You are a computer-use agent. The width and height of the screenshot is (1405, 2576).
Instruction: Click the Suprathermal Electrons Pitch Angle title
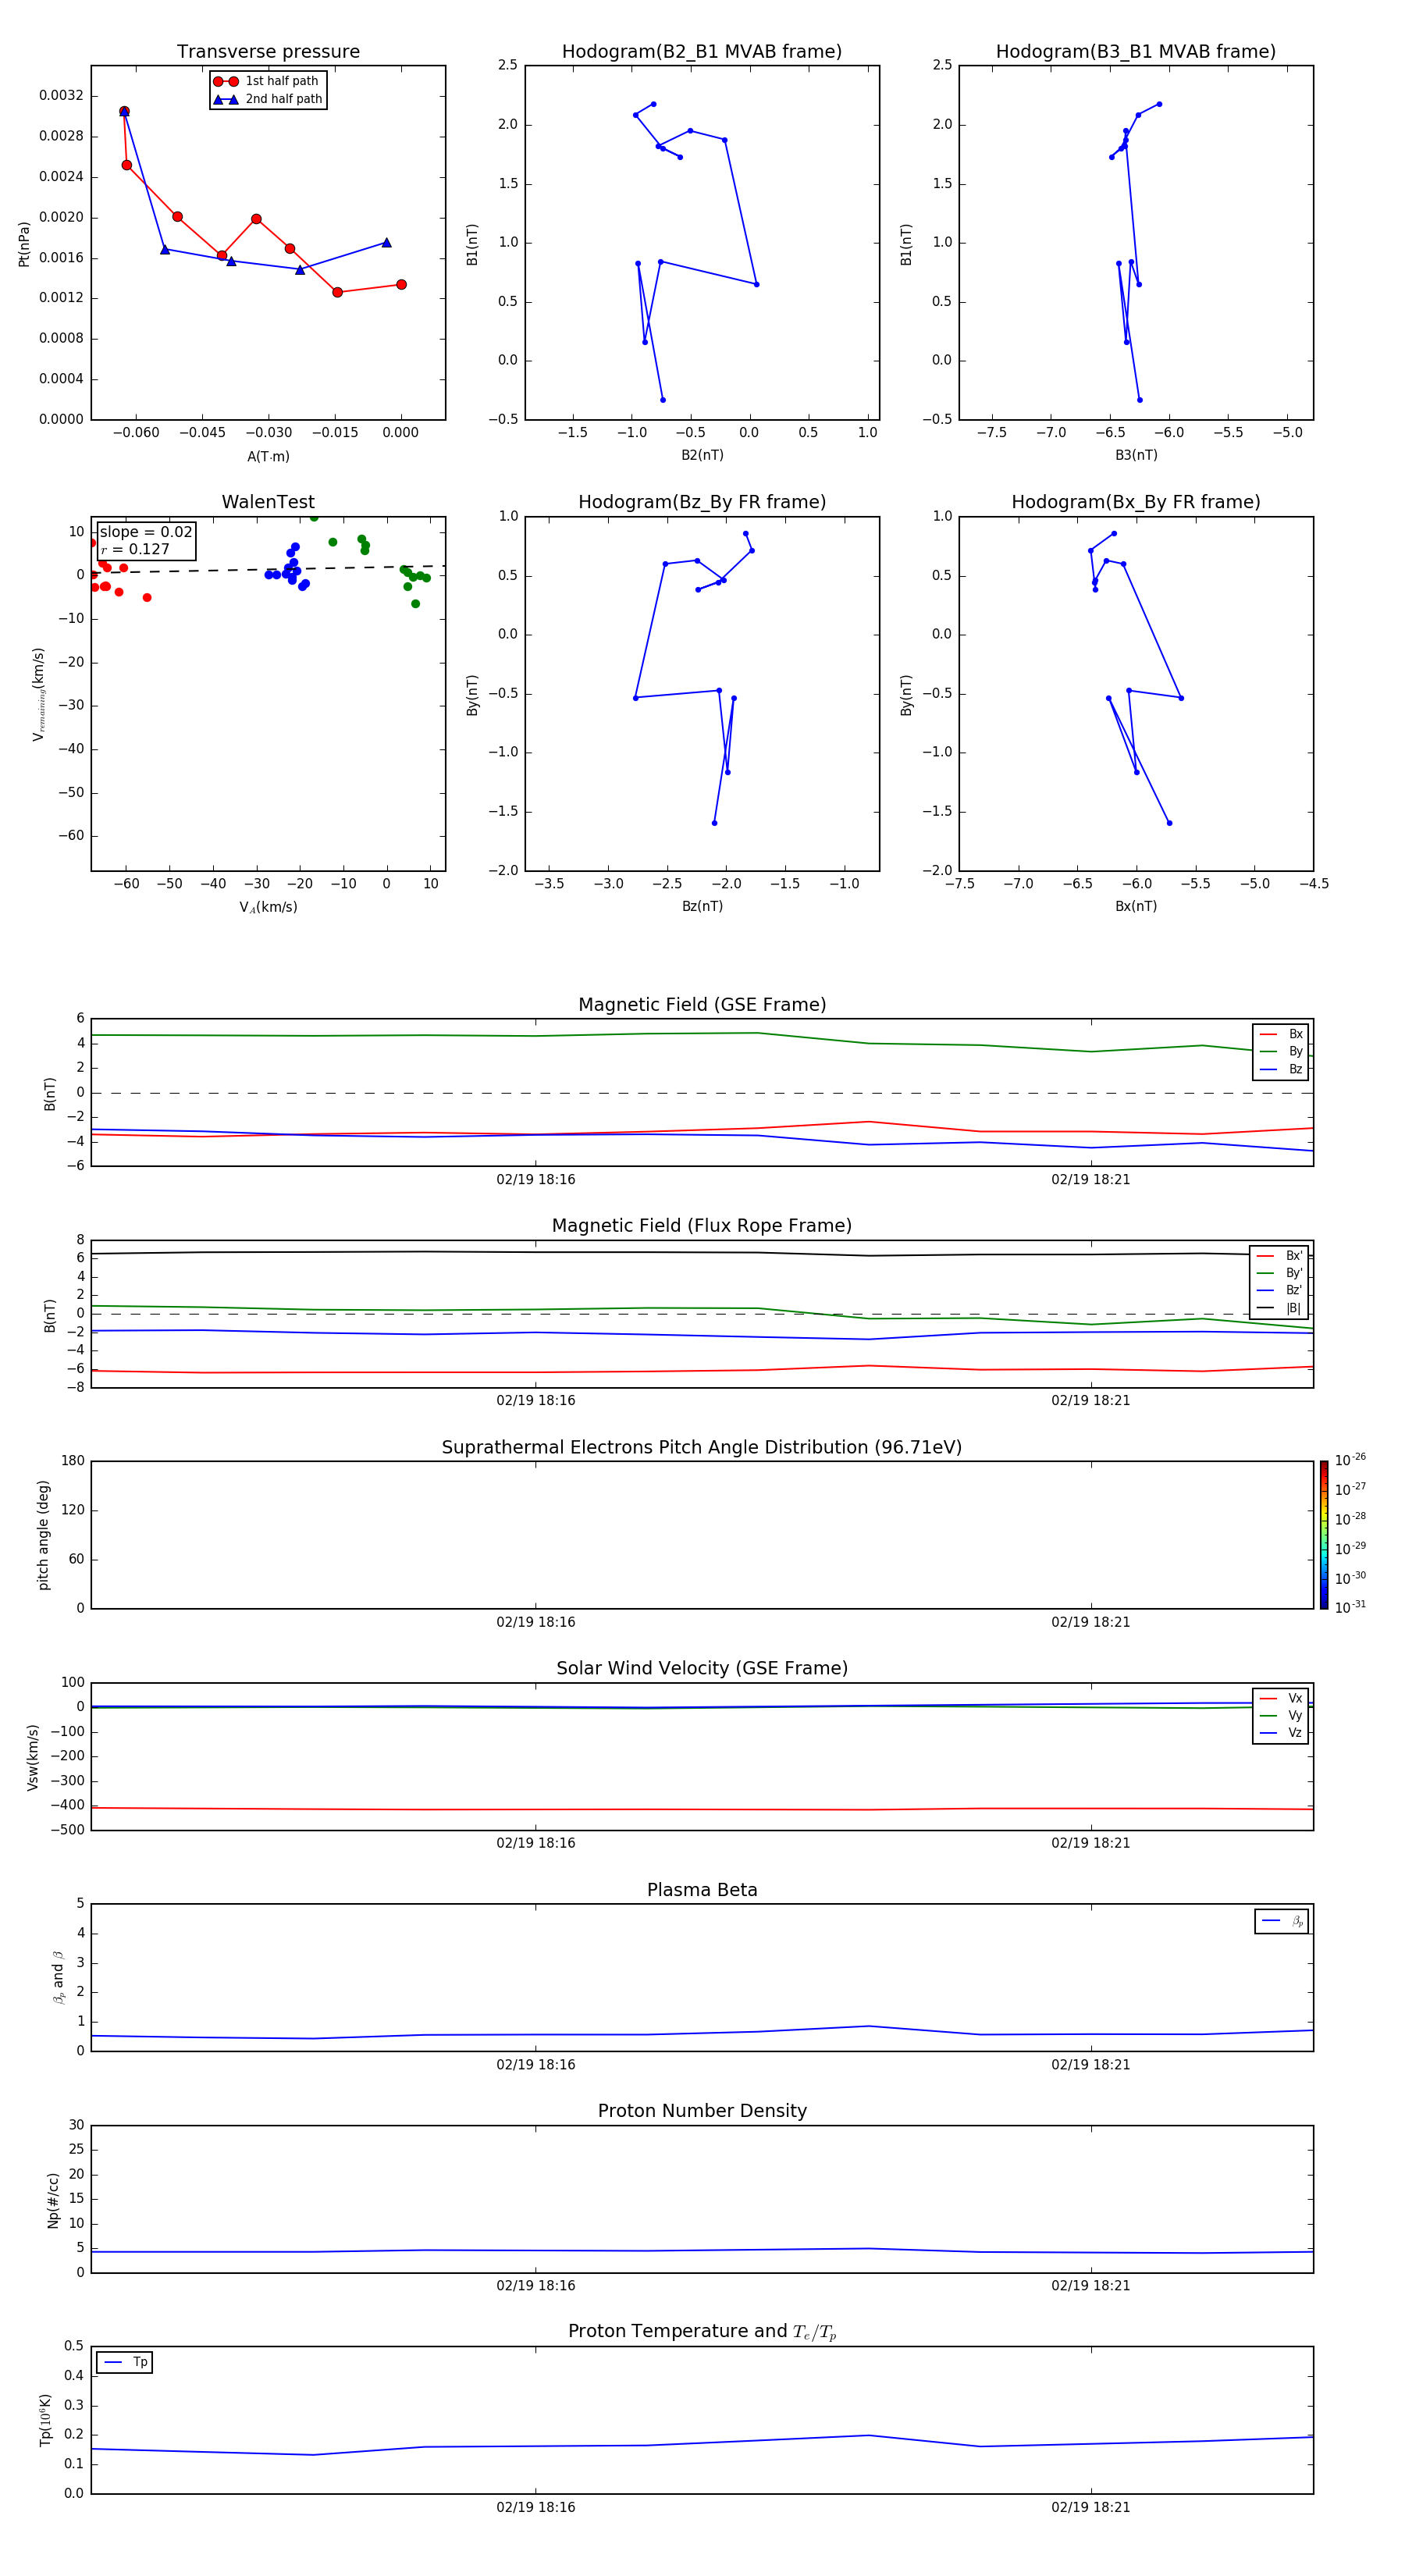pyautogui.click(x=702, y=1447)
